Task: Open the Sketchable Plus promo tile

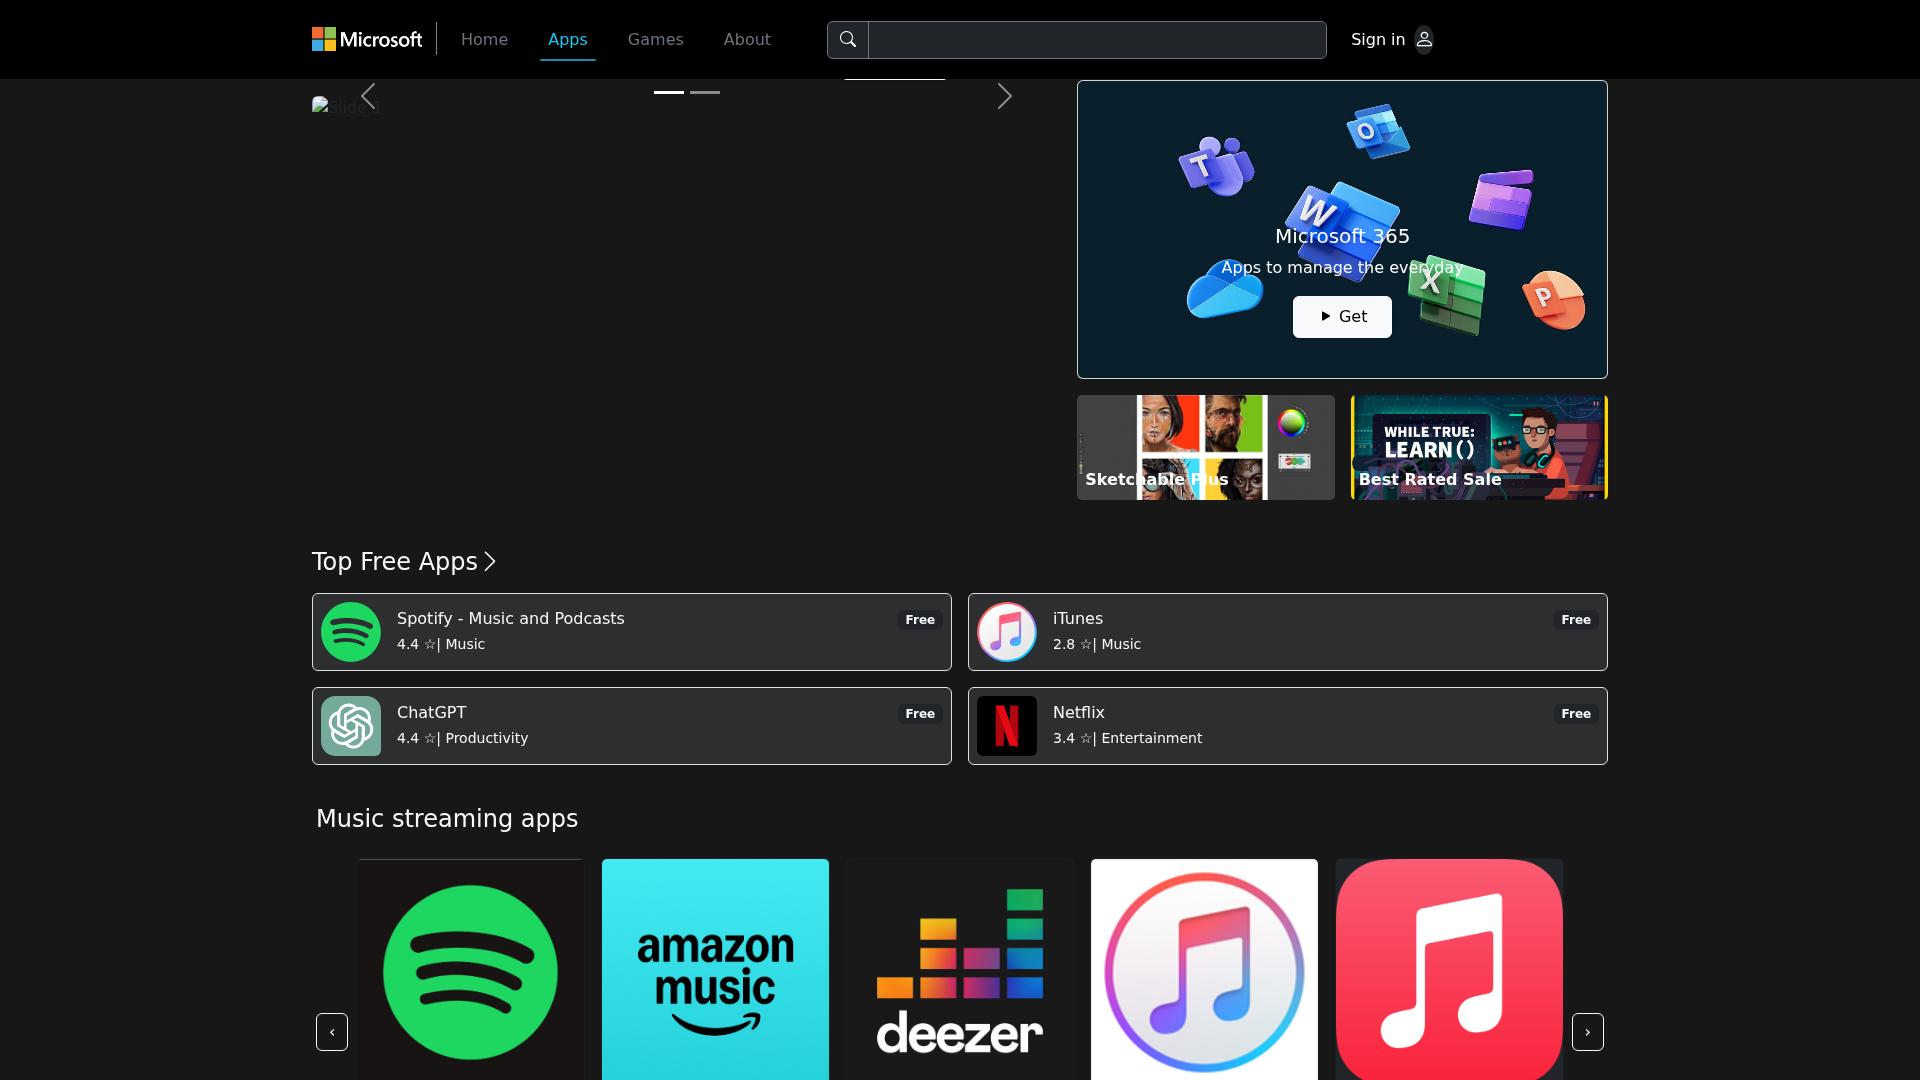Action: click(1205, 447)
